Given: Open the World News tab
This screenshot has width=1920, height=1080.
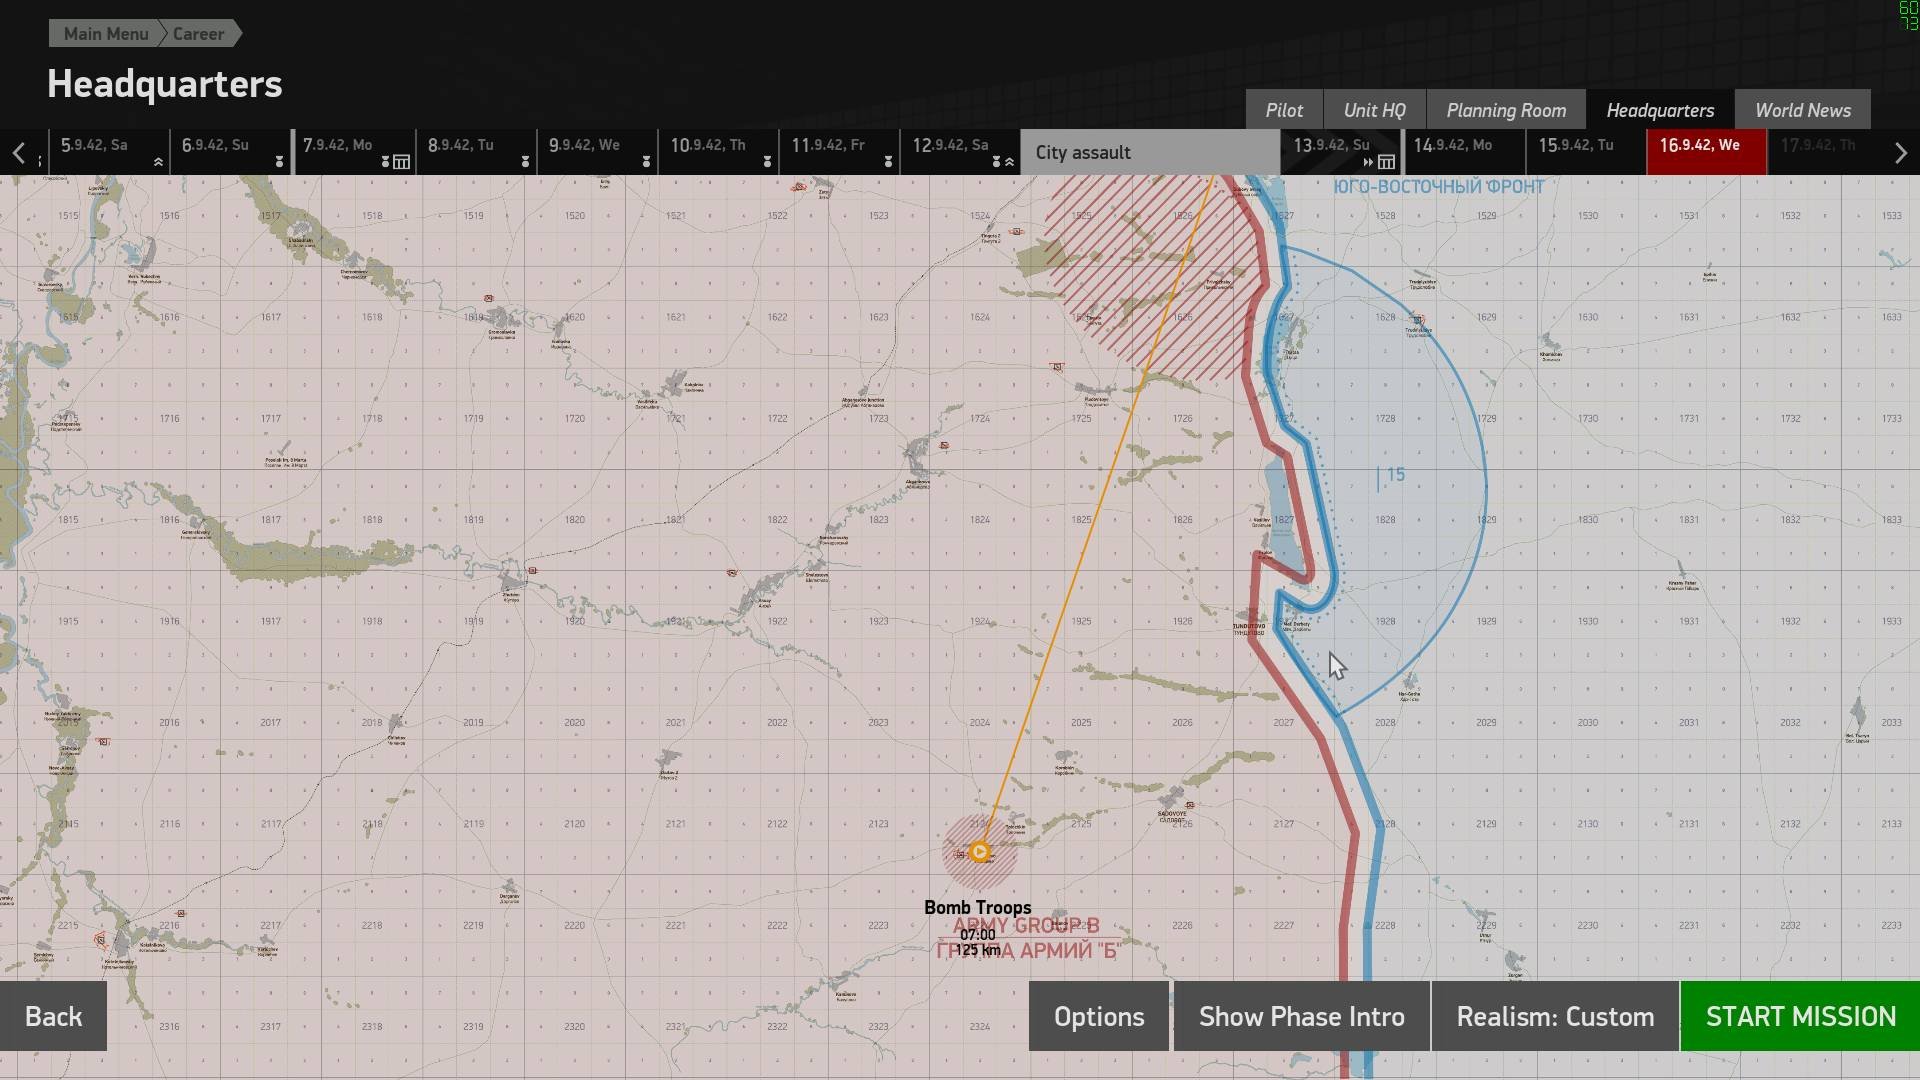Looking at the screenshot, I should pyautogui.click(x=1803, y=110).
